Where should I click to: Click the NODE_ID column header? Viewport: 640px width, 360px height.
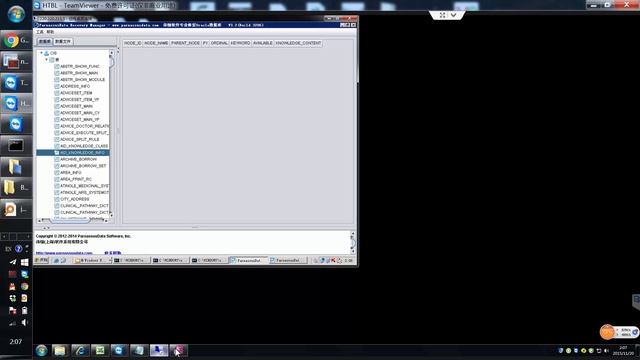(133, 43)
